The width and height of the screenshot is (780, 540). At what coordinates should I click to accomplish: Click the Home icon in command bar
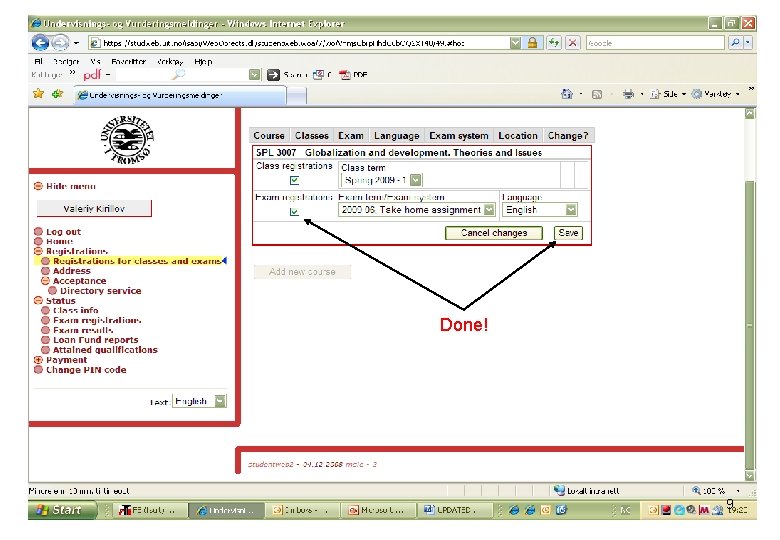[567, 93]
